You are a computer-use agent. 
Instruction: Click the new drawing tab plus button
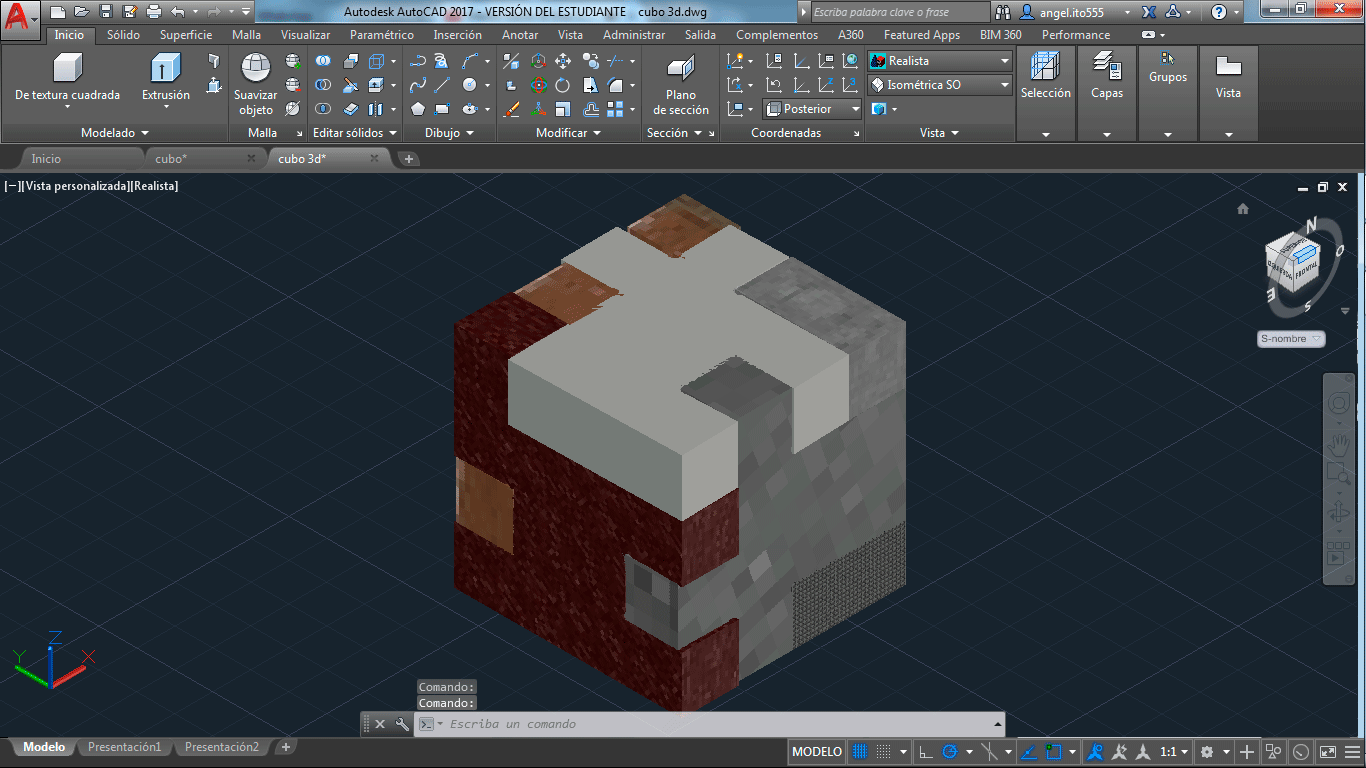(x=408, y=158)
